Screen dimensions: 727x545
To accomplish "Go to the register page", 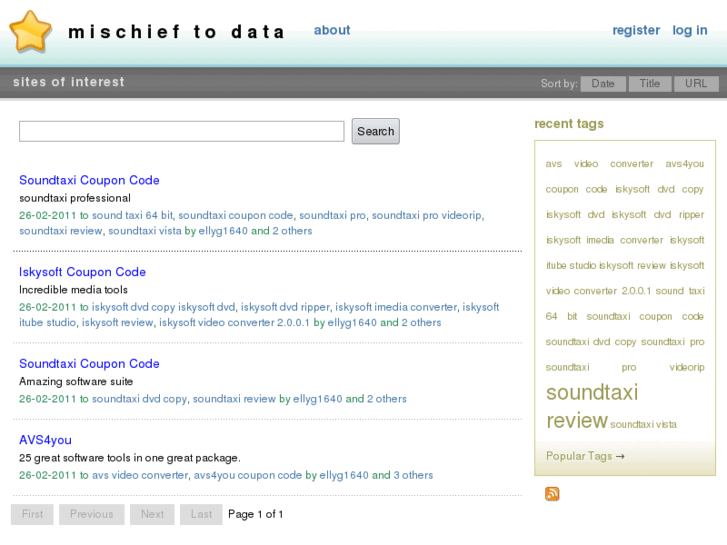I will 636,30.
